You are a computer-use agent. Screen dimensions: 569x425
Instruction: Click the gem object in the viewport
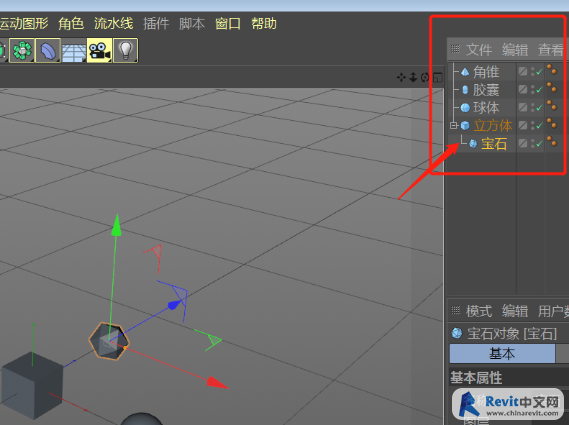coord(109,341)
